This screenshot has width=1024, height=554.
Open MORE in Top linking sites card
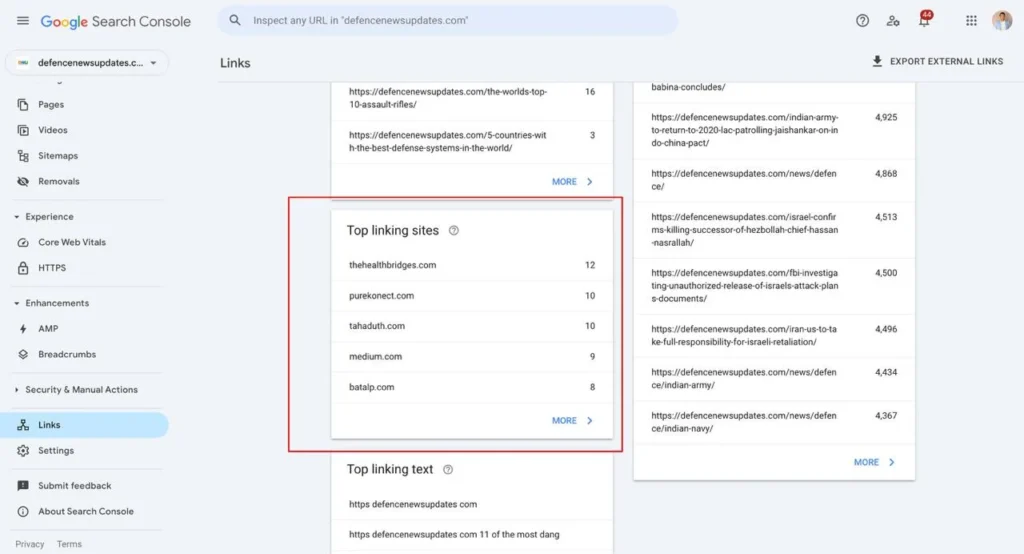[x=572, y=421]
